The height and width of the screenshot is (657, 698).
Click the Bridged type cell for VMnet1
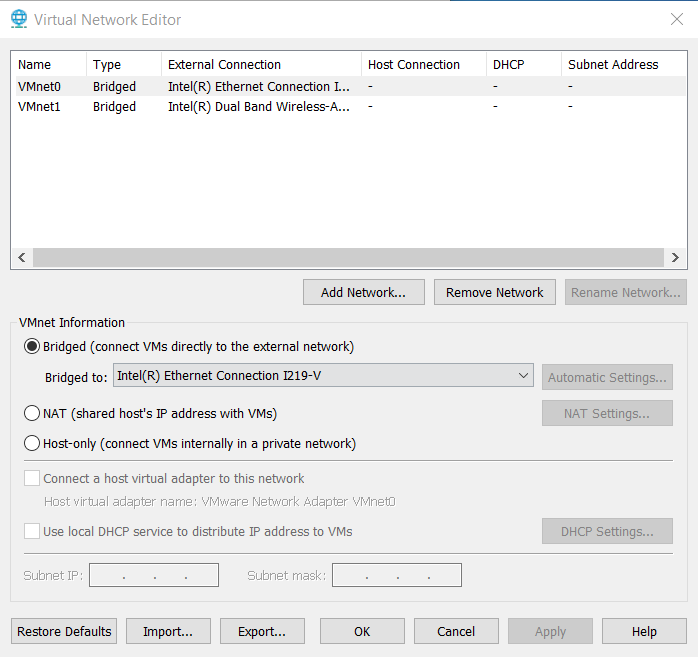(x=114, y=107)
